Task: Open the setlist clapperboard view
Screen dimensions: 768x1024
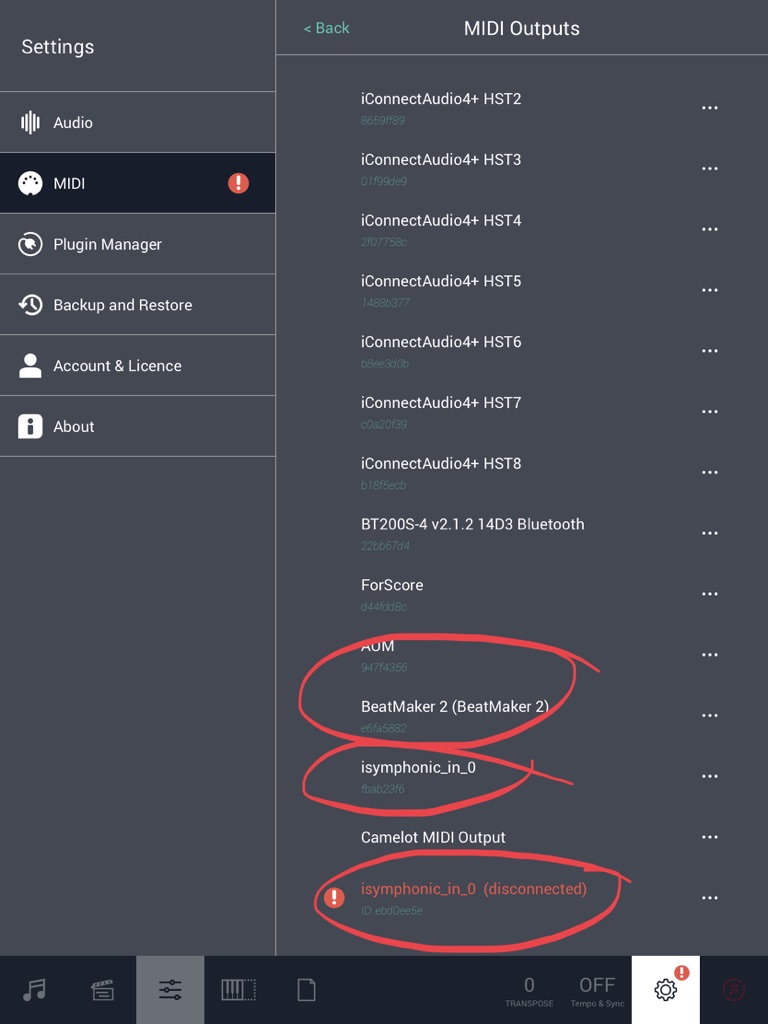Action: (x=102, y=990)
